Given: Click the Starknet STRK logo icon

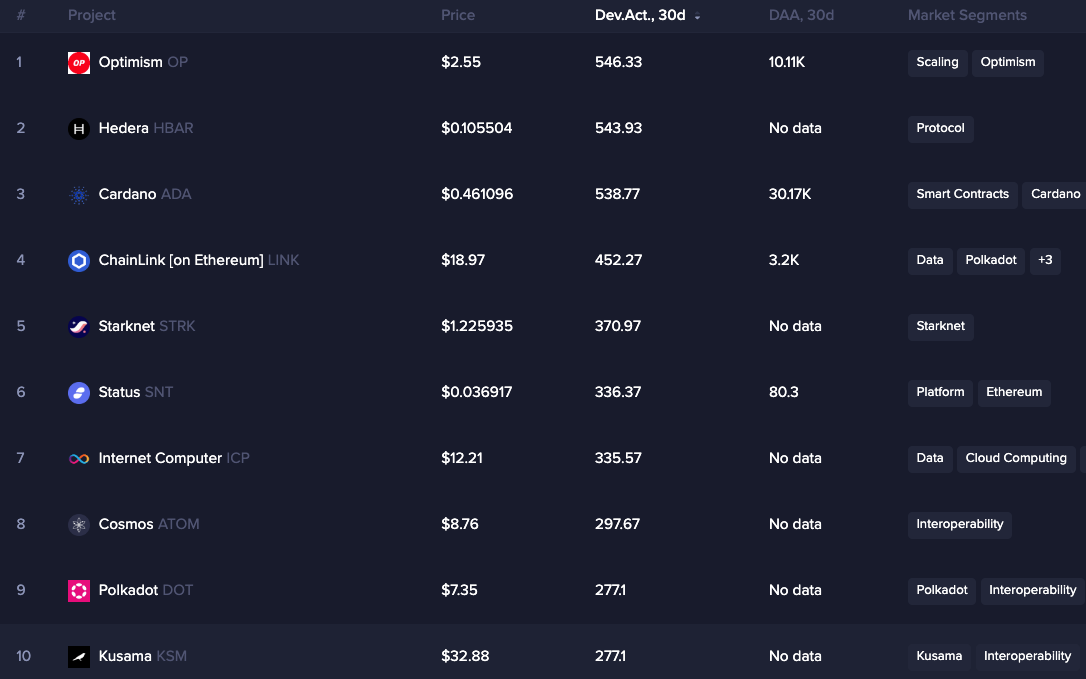Looking at the screenshot, I should tap(79, 326).
